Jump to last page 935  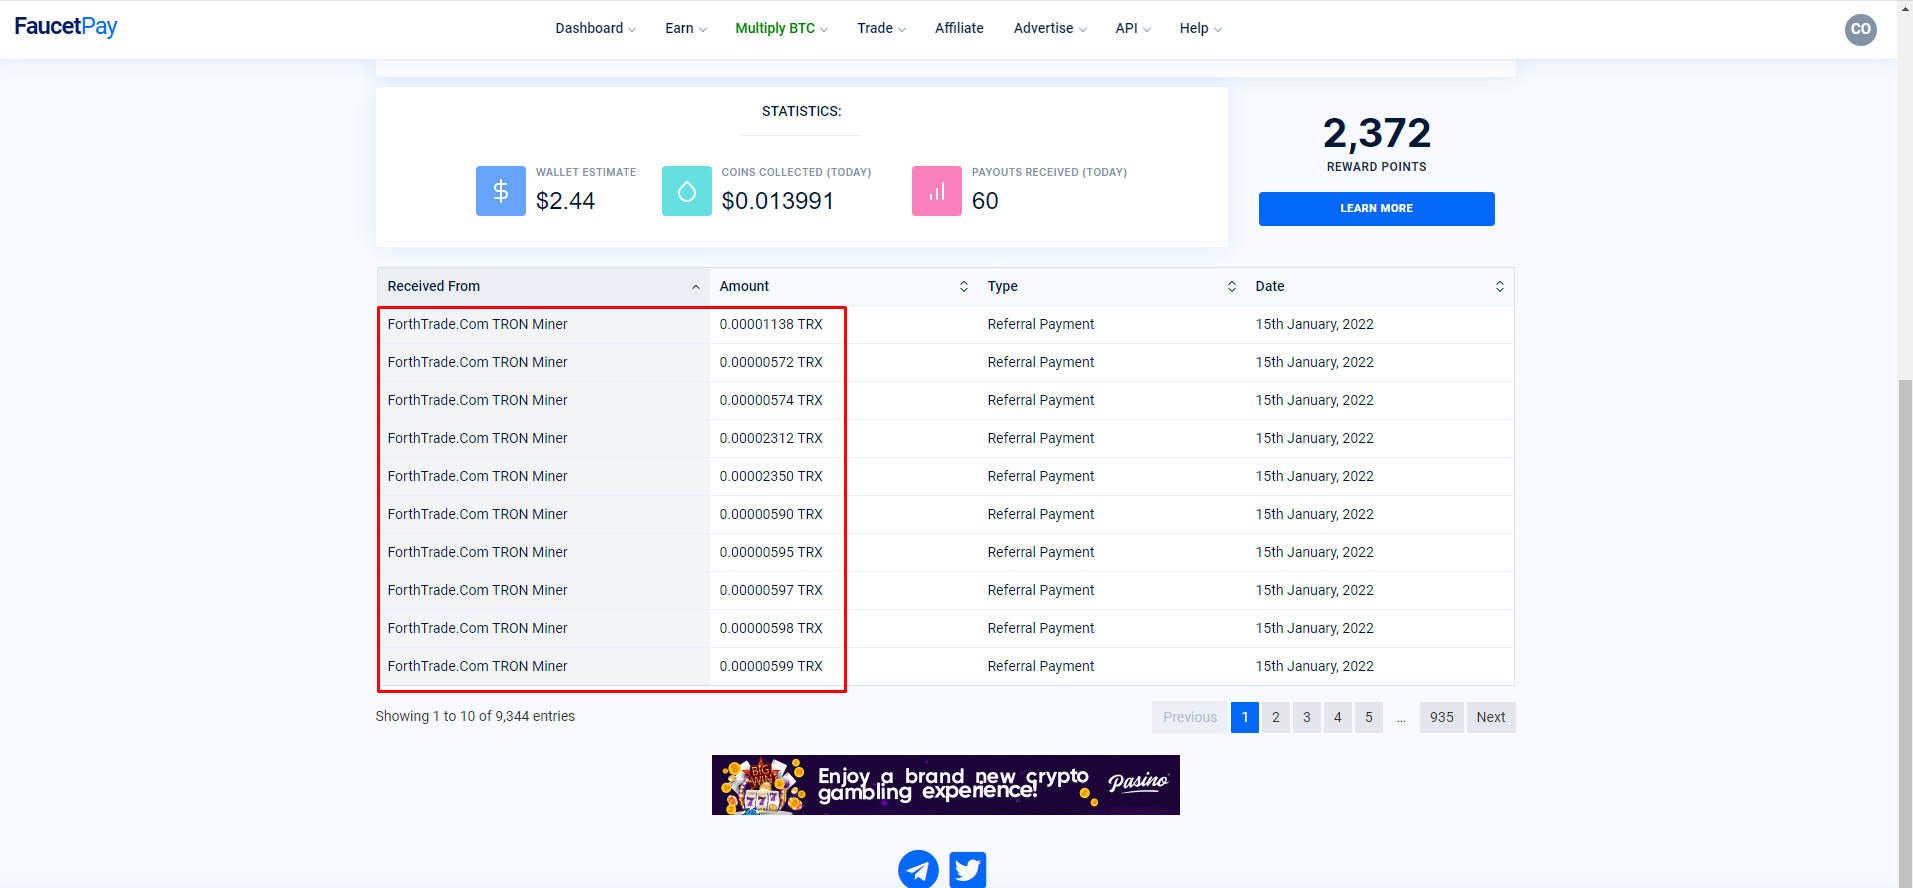click(x=1442, y=717)
